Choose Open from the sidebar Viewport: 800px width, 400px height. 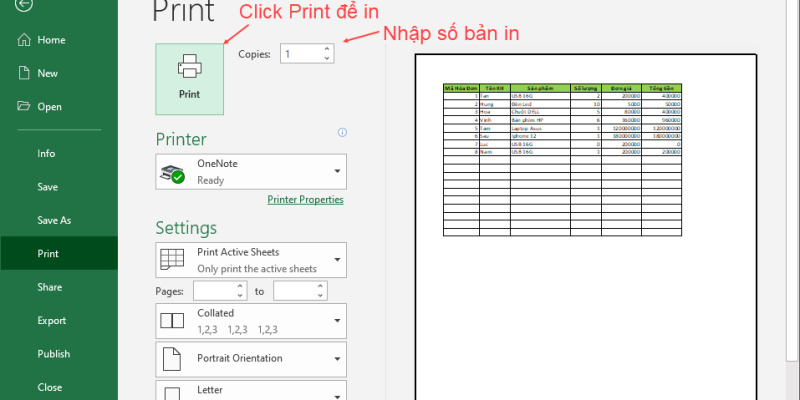[49, 106]
